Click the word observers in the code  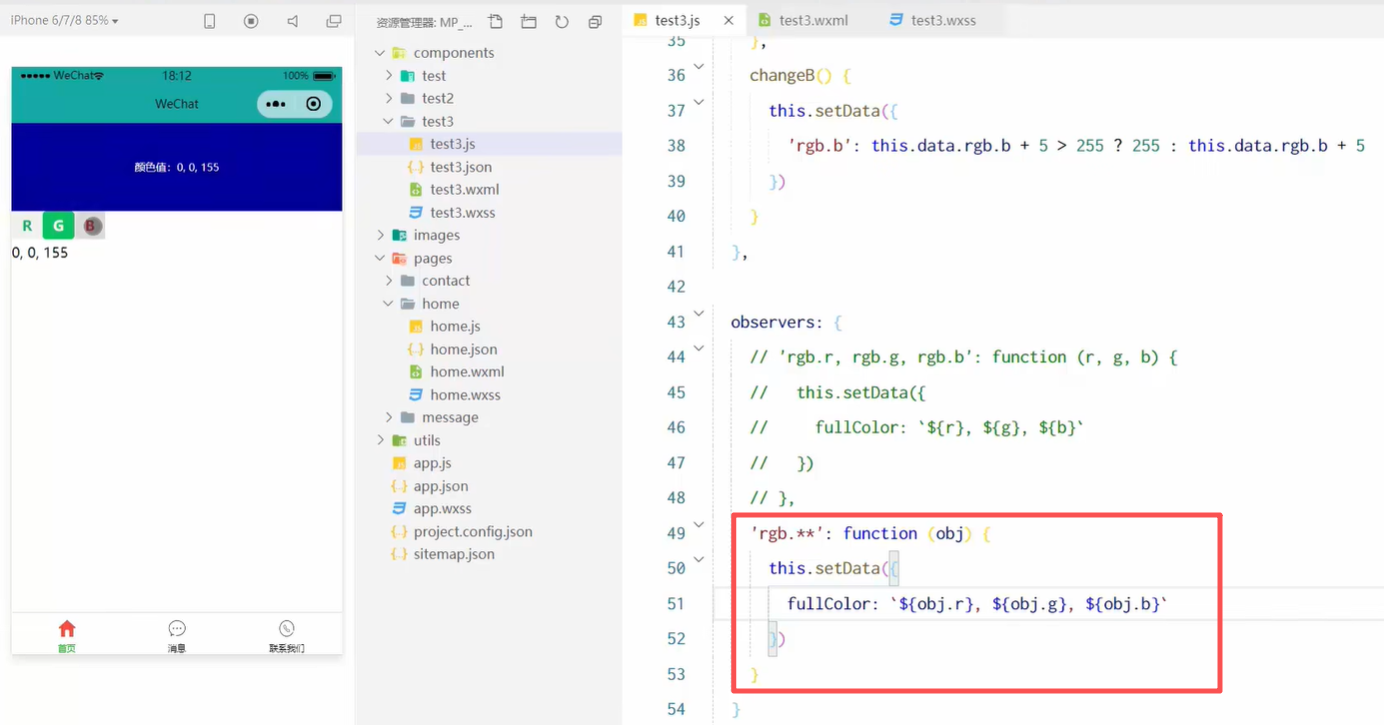tap(772, 322)
